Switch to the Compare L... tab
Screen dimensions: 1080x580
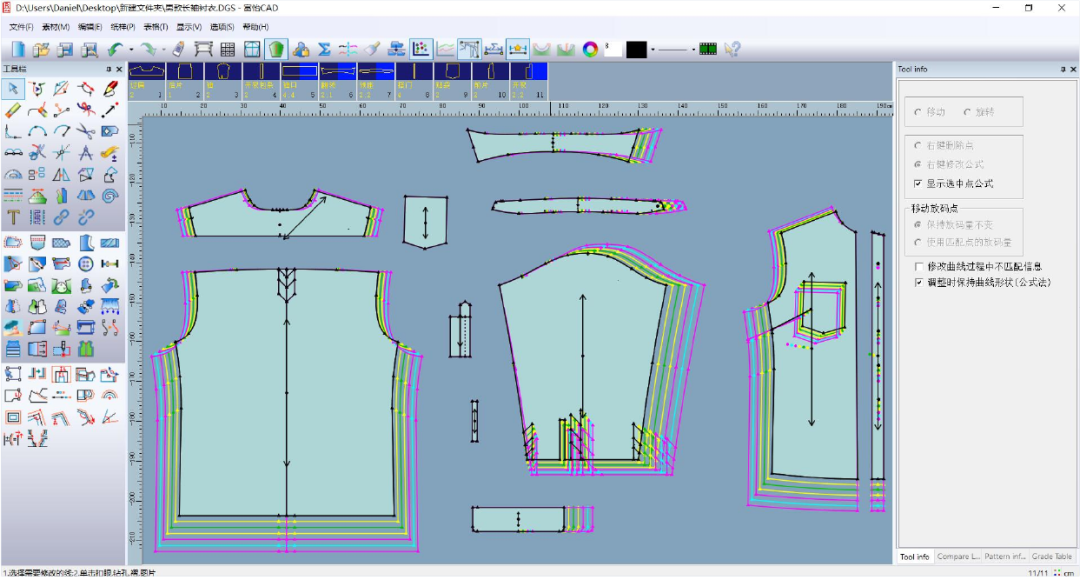(957, 557)
